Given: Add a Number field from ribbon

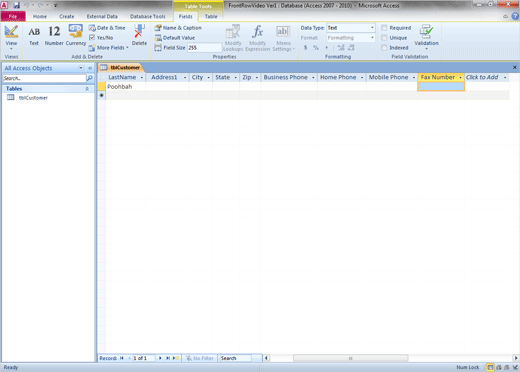Looking at the screenshot, I should tap(54, 36).
